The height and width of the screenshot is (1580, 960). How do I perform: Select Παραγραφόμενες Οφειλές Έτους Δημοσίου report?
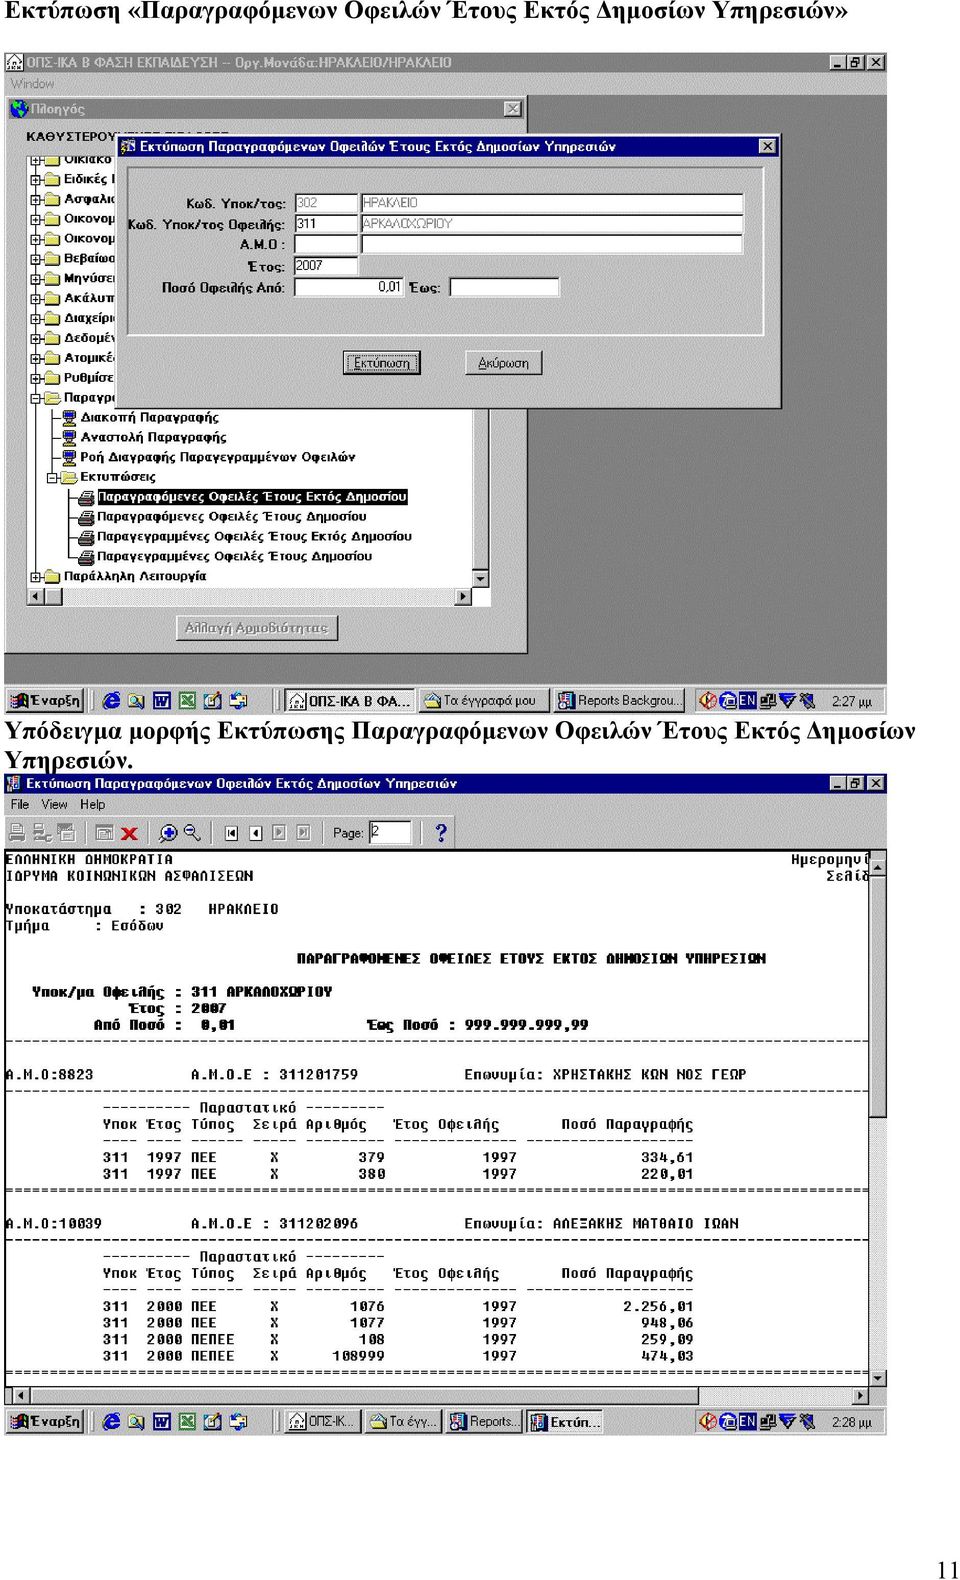pyautogui.click(x=232, y=517)
